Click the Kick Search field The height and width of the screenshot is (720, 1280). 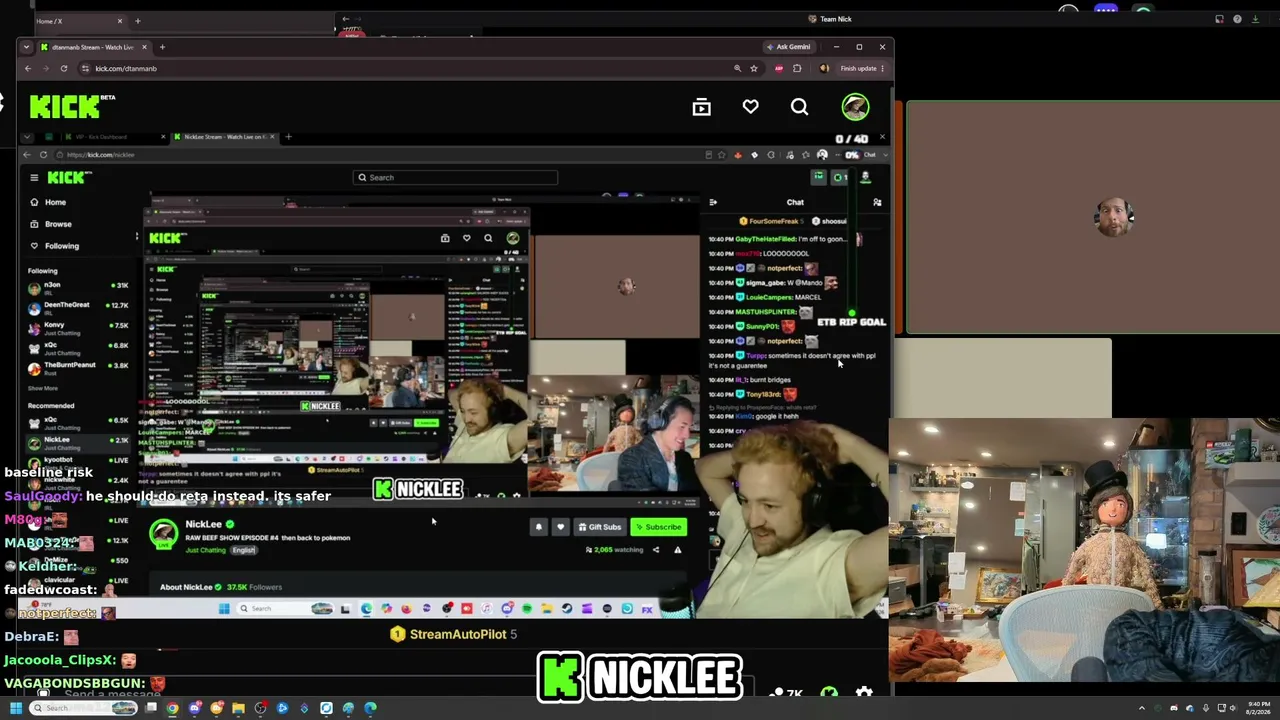(x=456, y=178)
